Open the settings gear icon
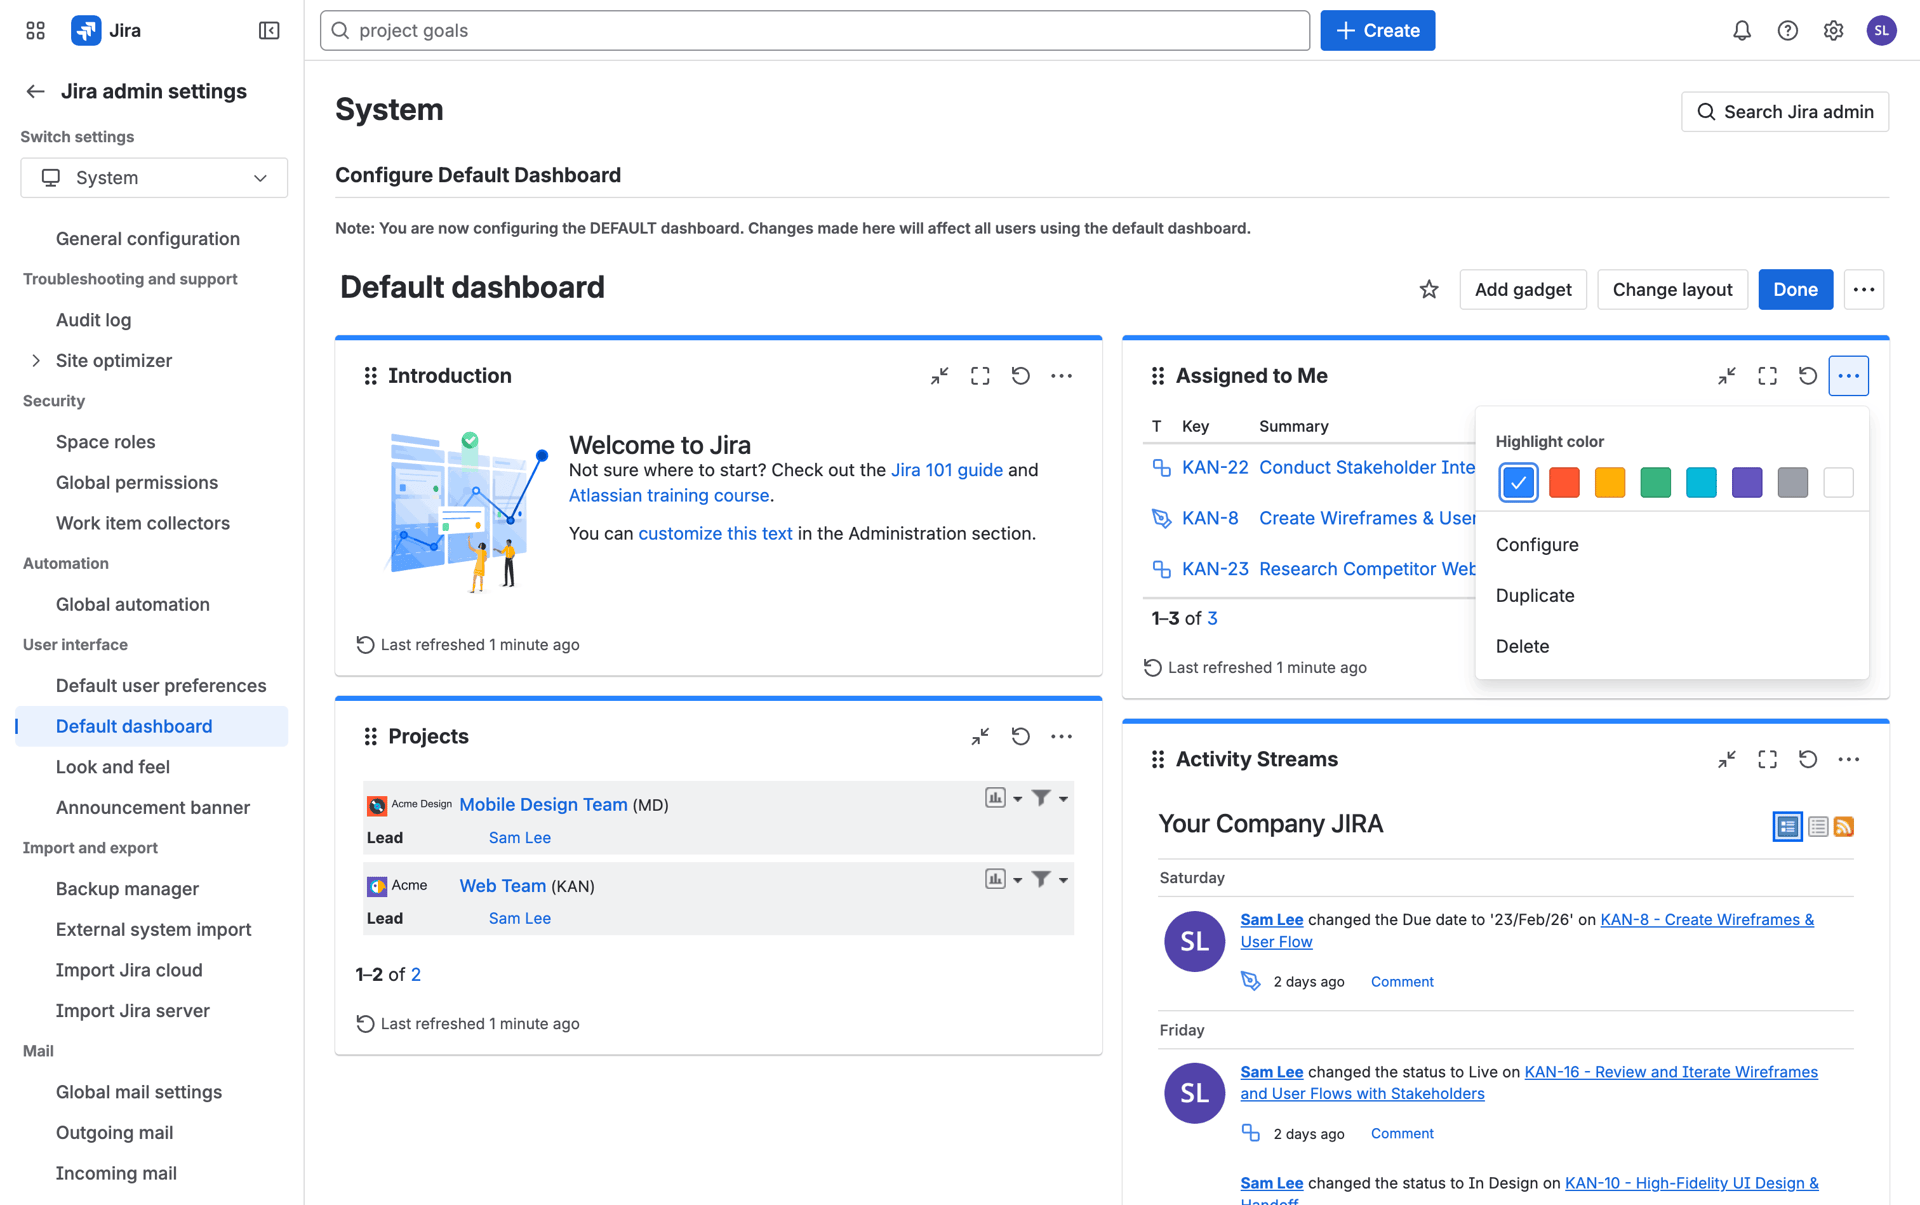The height and width of the screenshot is (1205, 1920). (x=1833, y=31)
